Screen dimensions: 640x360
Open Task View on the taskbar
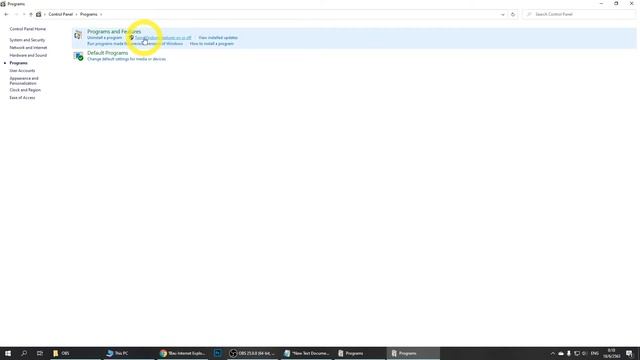40,353
